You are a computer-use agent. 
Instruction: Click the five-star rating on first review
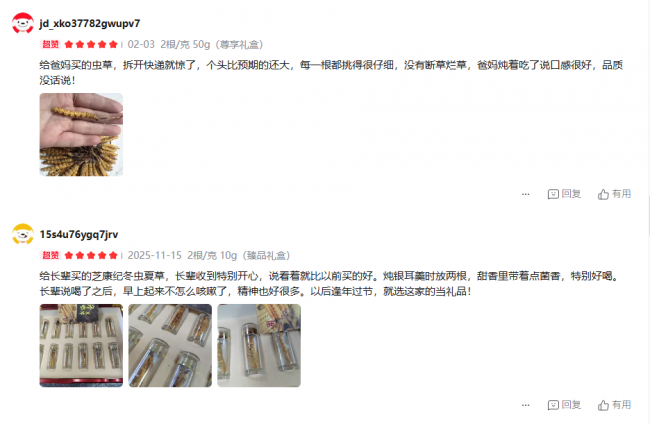[x=91, y=44]
